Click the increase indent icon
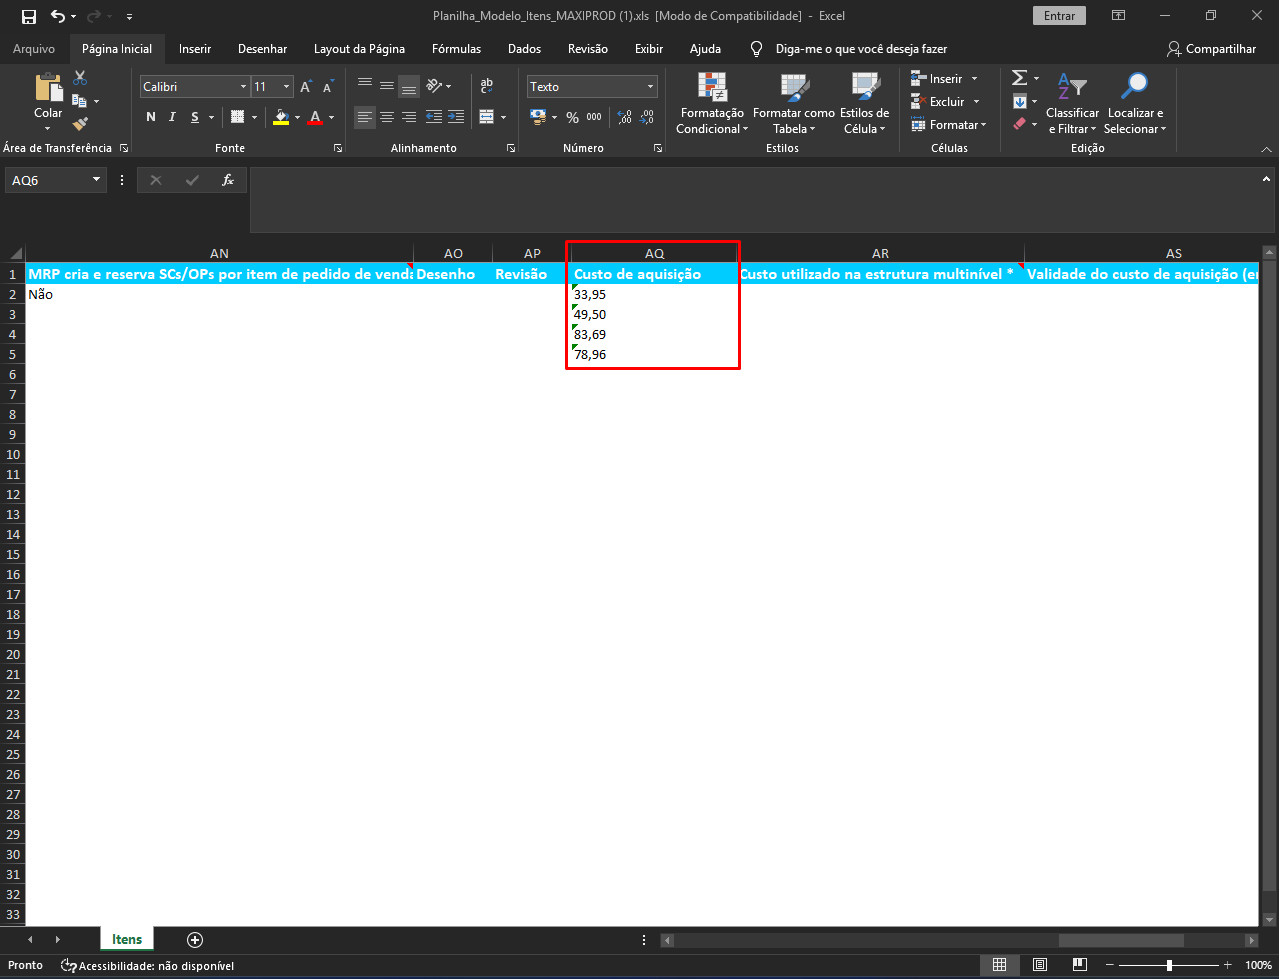 tap(456, 117)
